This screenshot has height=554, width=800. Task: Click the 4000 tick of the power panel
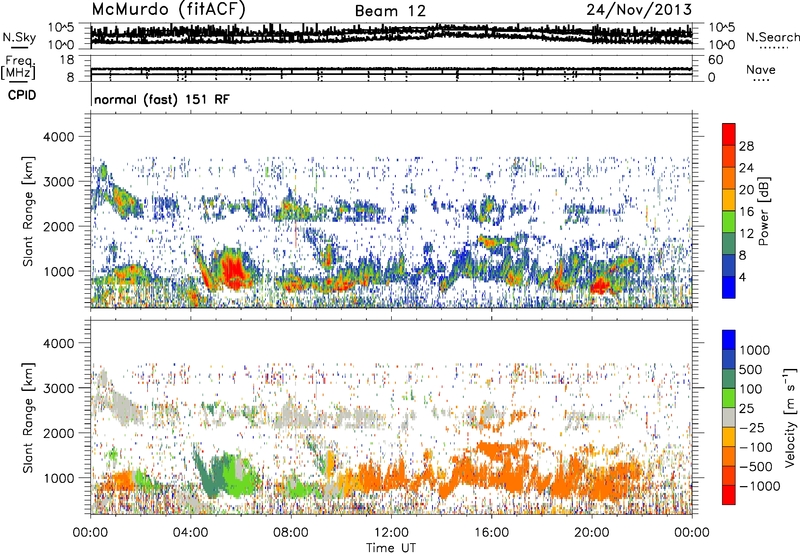coord(58,137)
